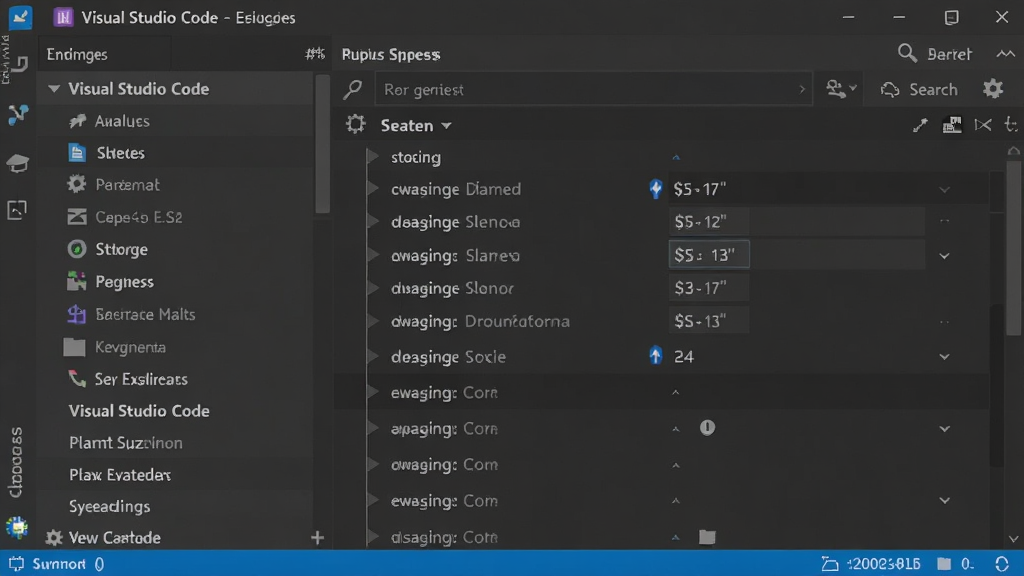
Task: Collapse panel with top-right chevron
Action: coord(1006,54)
